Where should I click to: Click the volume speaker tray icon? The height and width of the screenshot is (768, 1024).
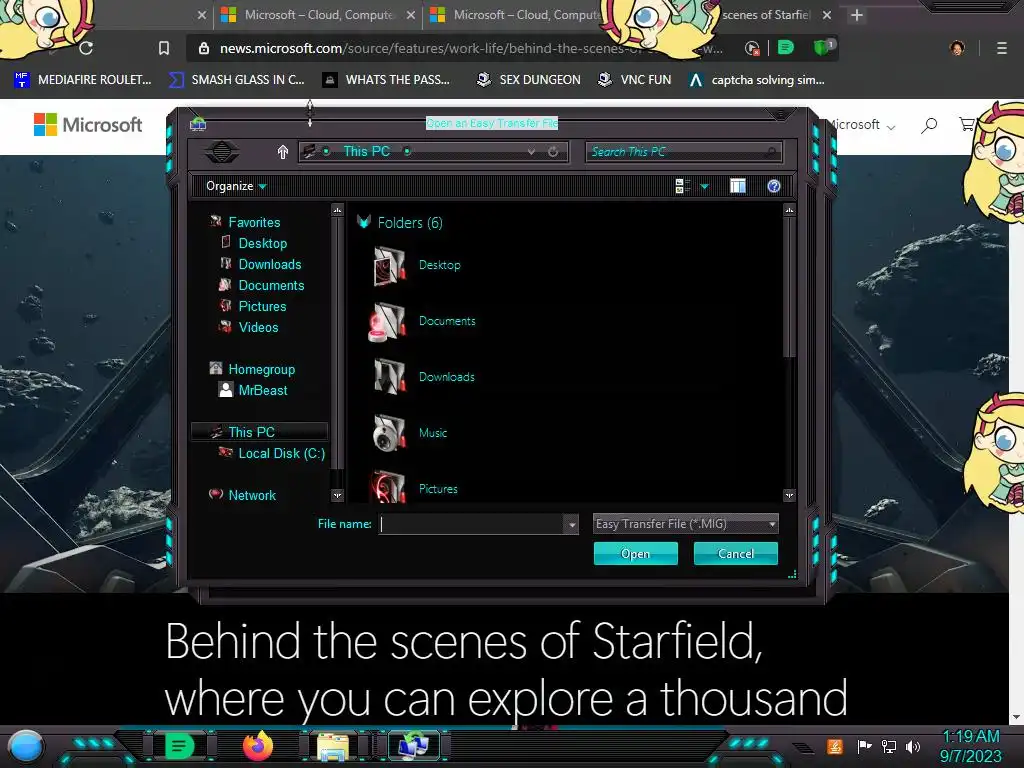coord(913,746)
